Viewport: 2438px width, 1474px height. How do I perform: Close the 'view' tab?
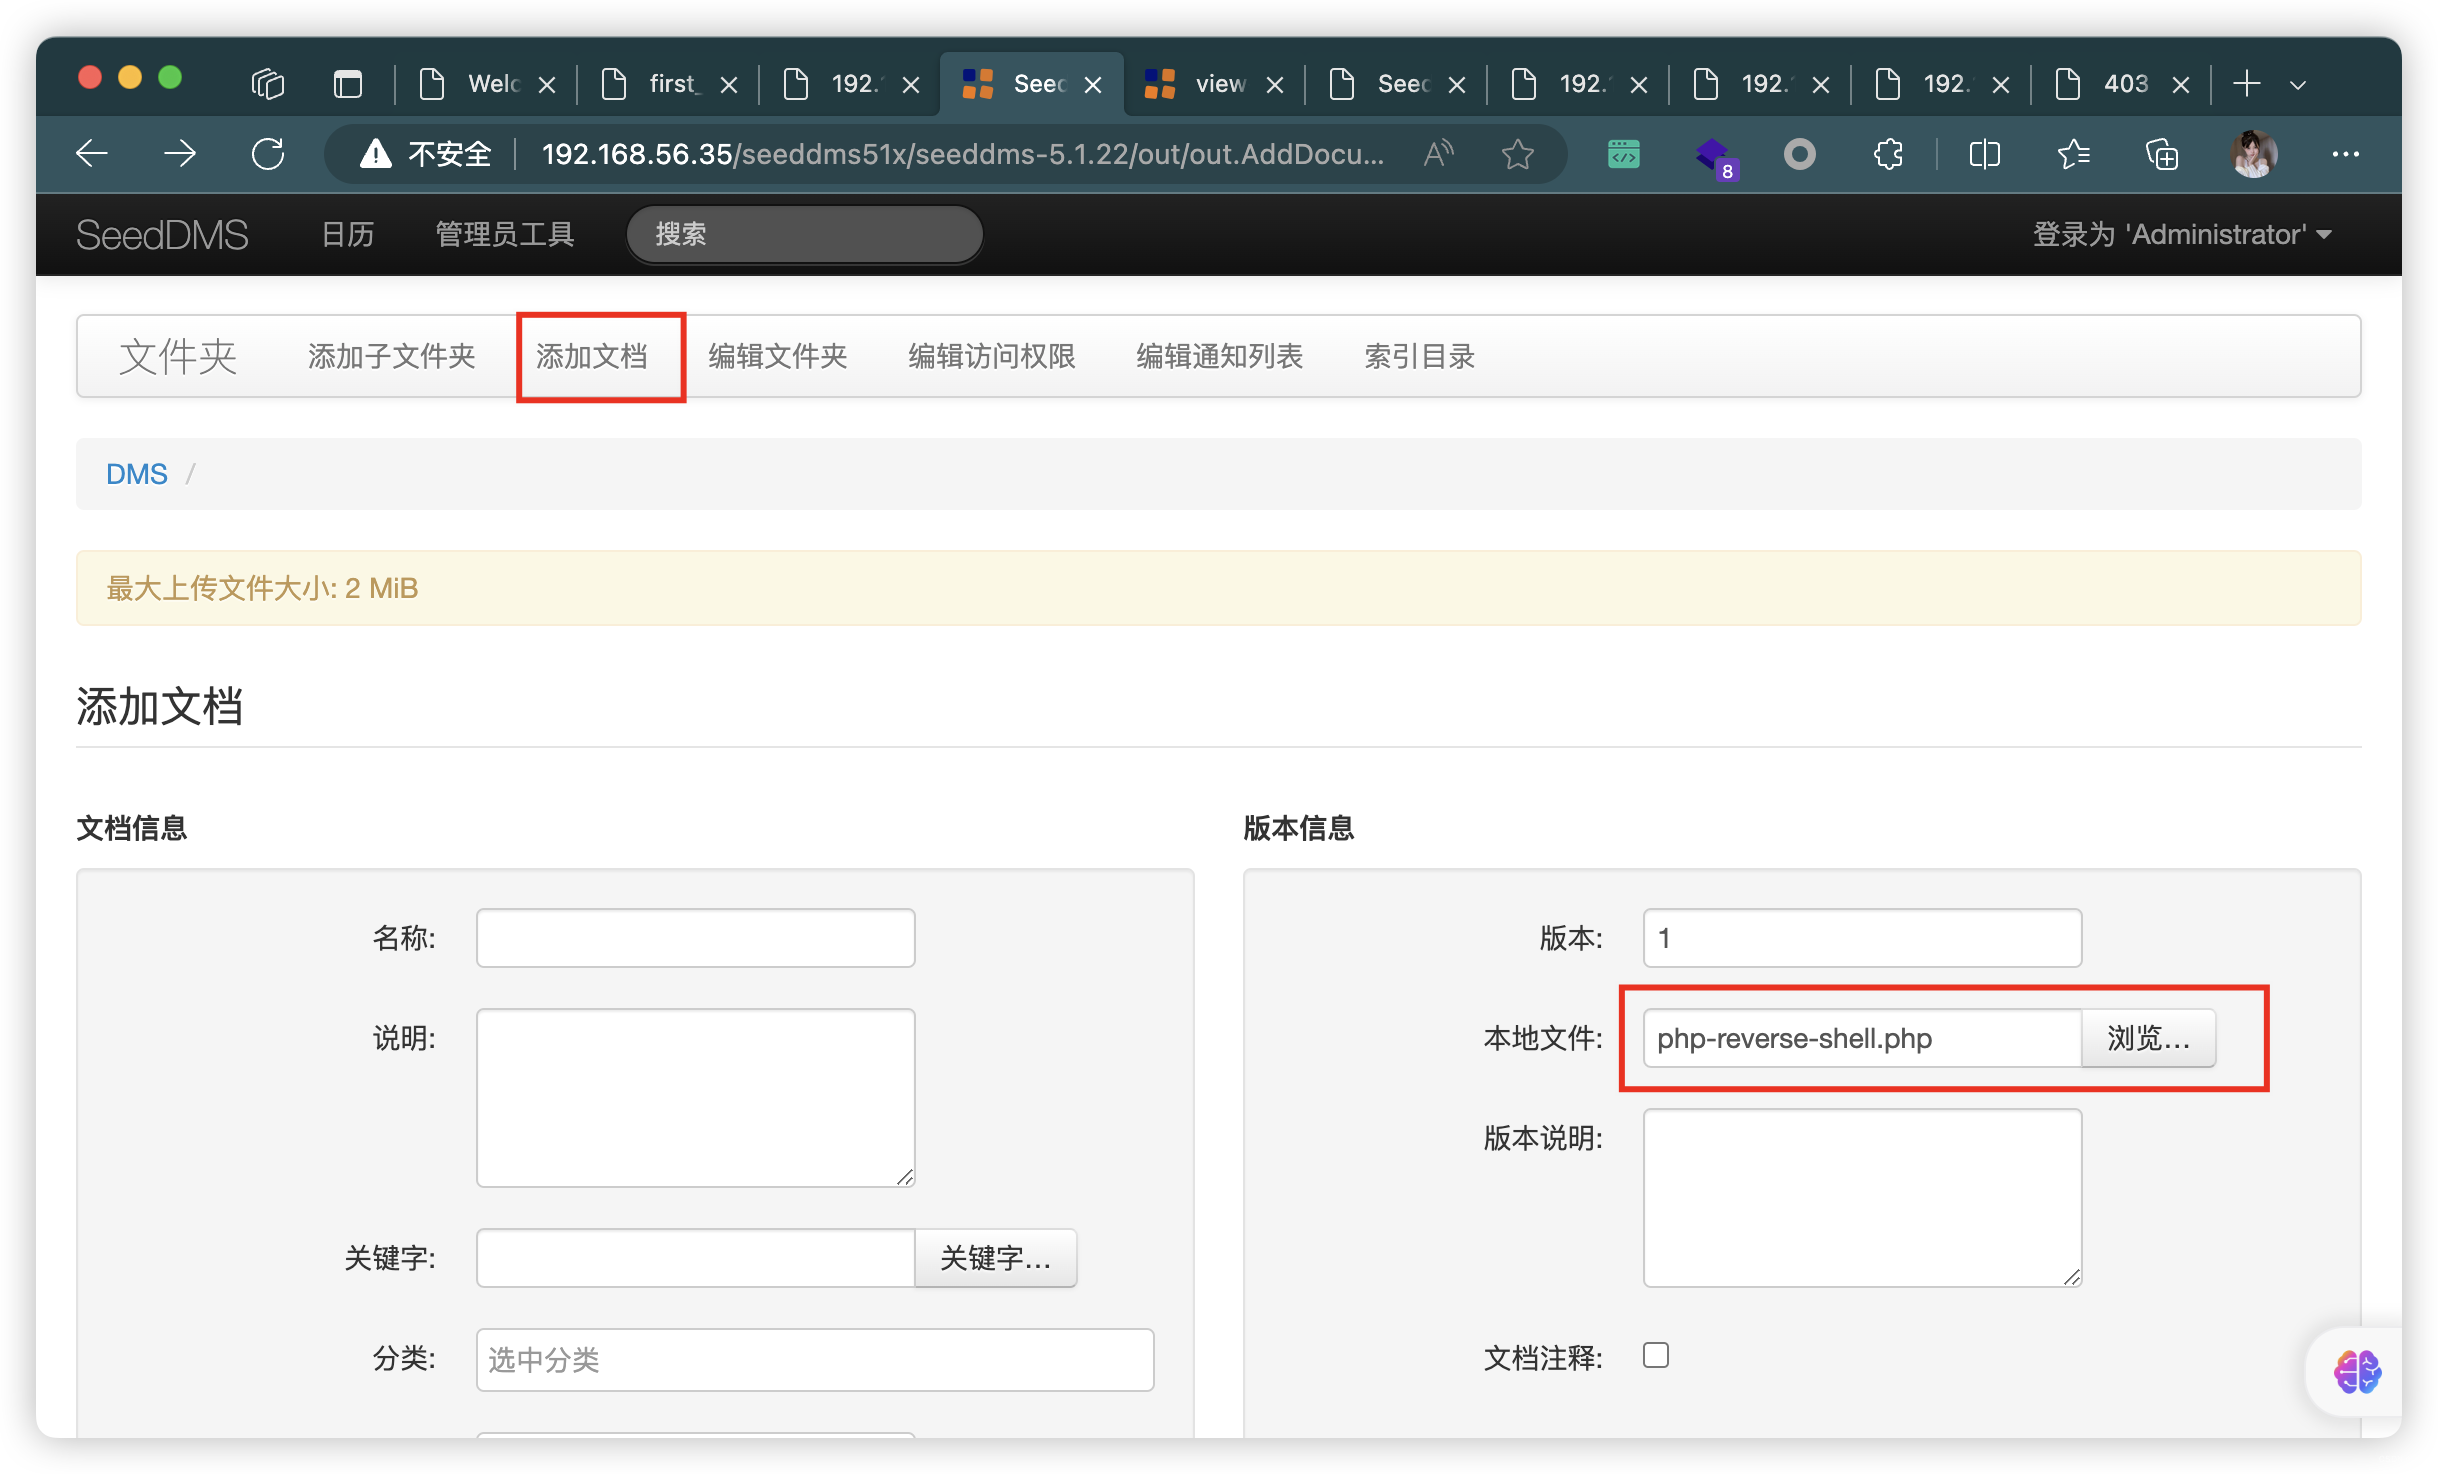1275,85
